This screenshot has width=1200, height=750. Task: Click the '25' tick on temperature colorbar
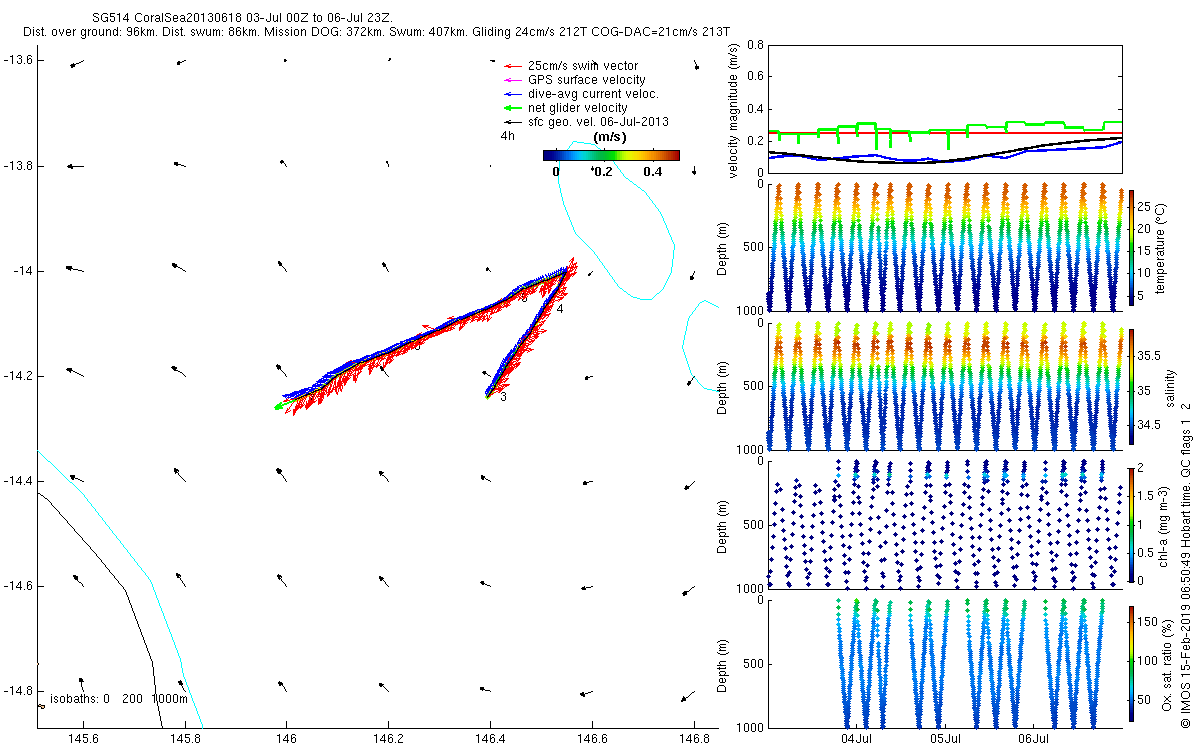(1146, 209)
